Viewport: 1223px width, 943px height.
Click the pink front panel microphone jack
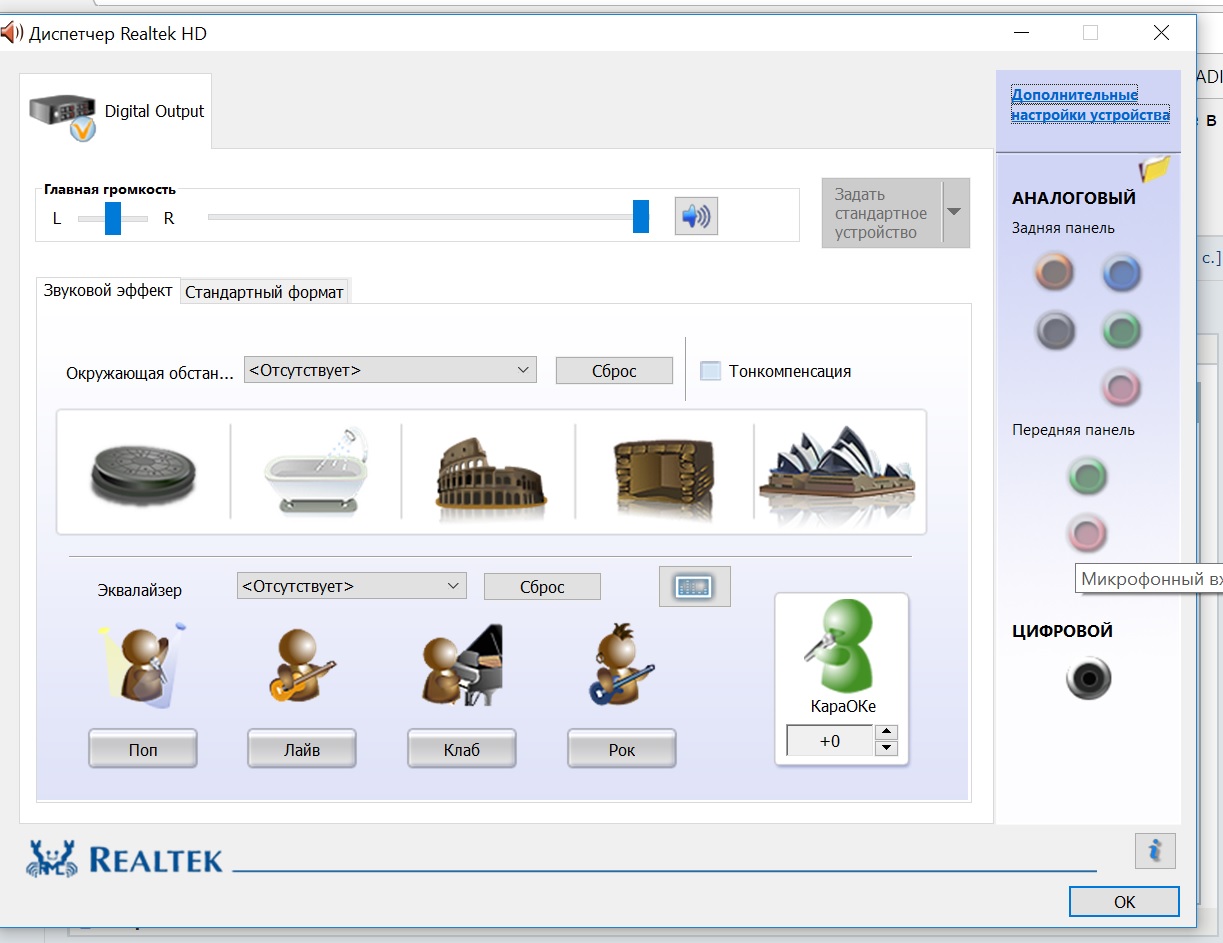coord(1087,533)
